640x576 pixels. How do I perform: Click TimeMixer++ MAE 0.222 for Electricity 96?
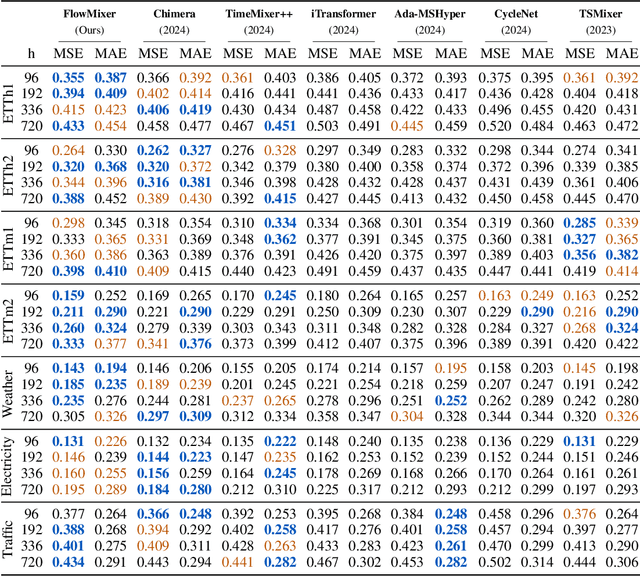click(280, 441)
